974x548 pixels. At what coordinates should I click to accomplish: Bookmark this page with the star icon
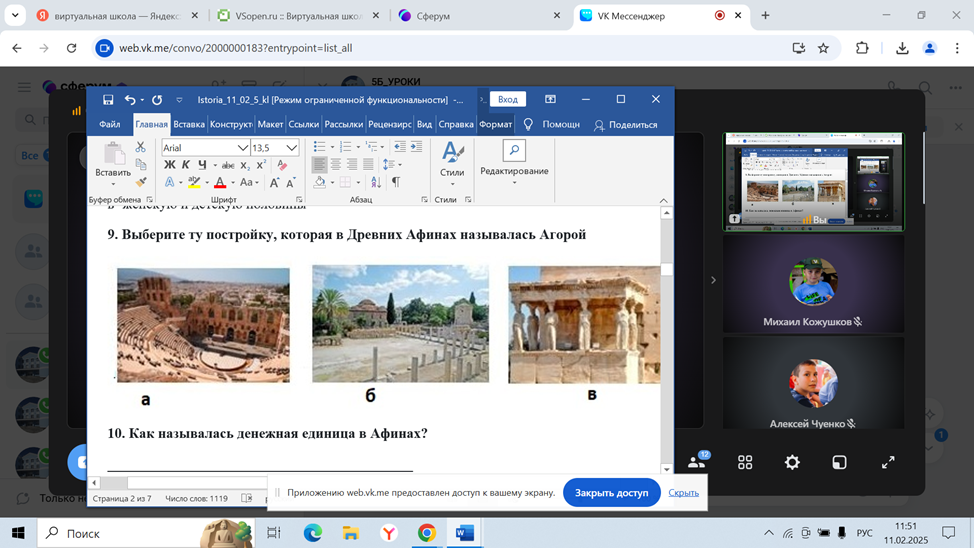pyautogui.click(x=823, y=48)
